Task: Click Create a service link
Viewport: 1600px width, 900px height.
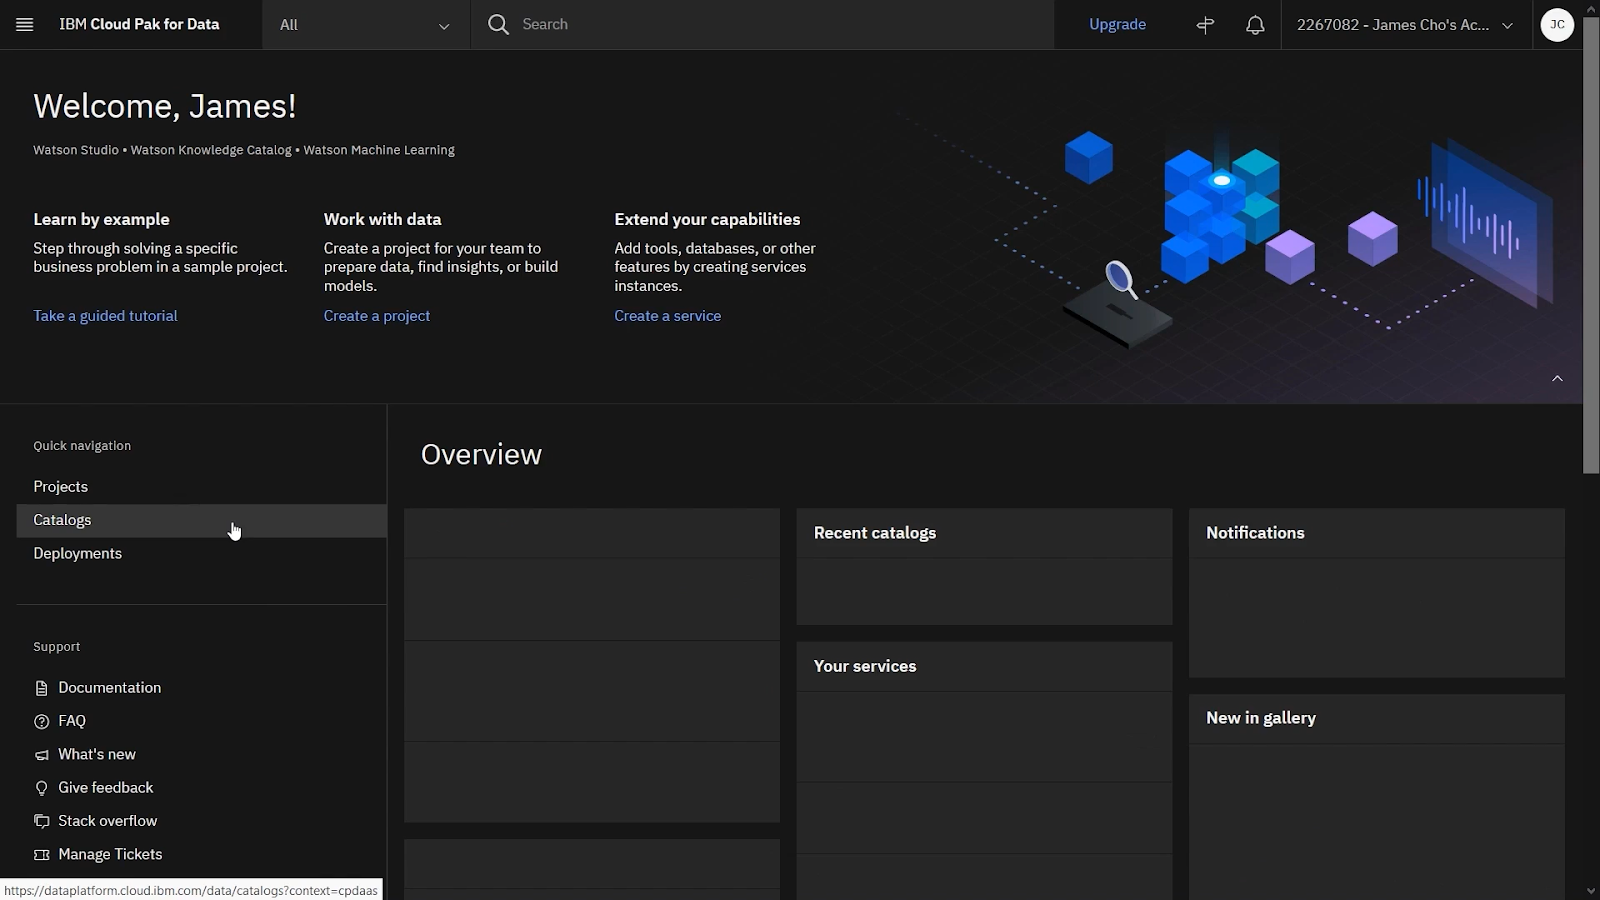Action: click(668, 316)
